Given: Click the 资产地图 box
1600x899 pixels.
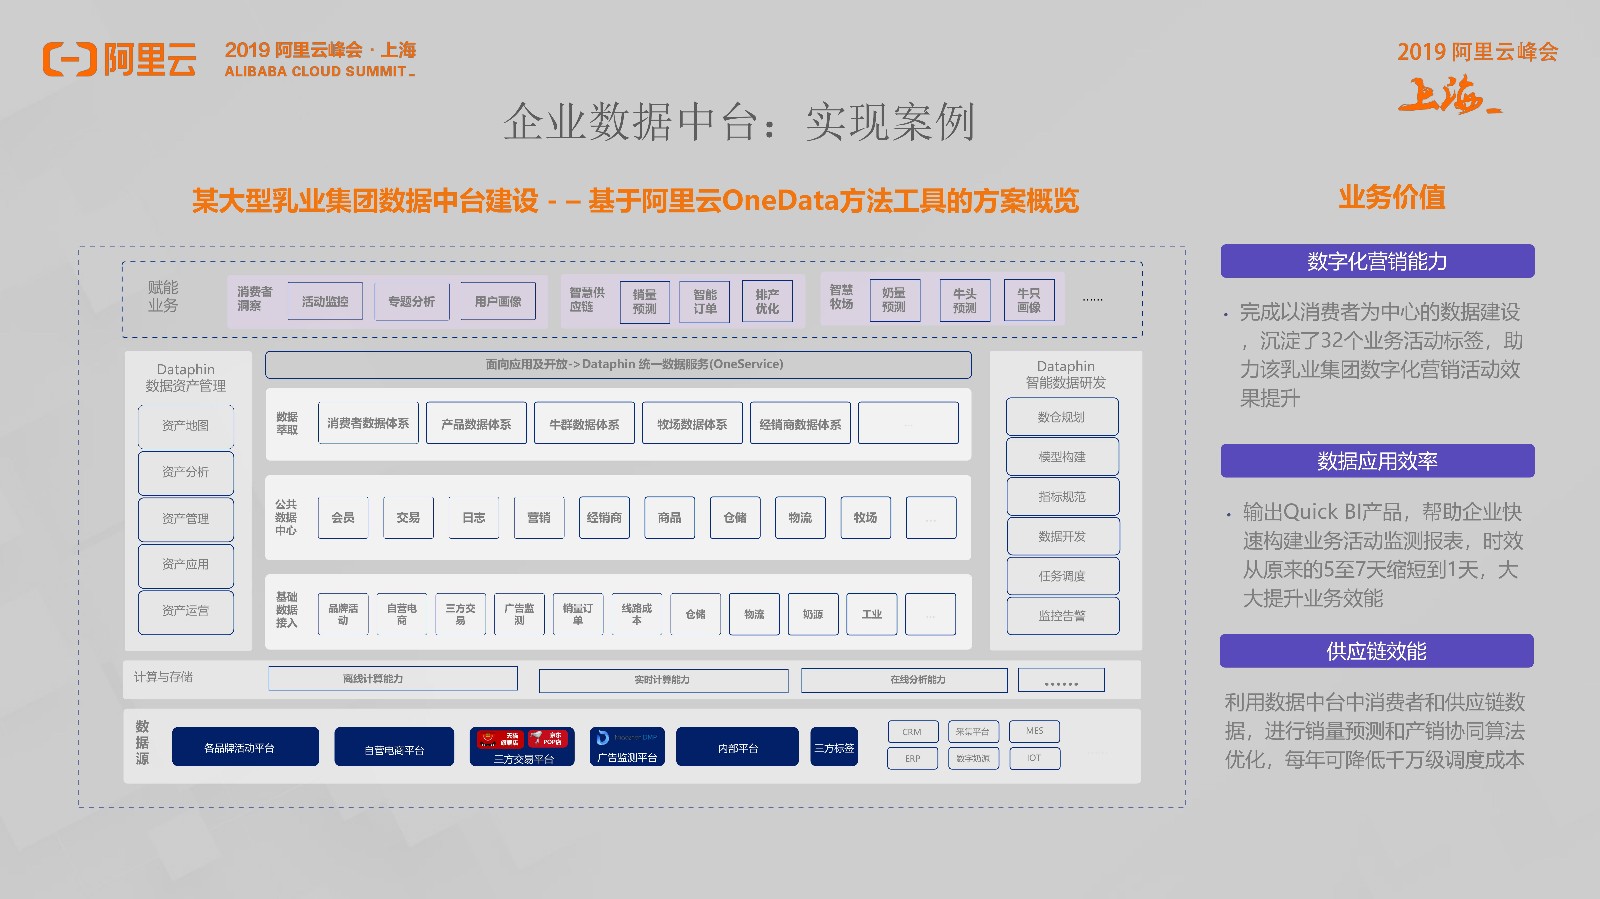Looking at the screenshot, I should [186, 426].
